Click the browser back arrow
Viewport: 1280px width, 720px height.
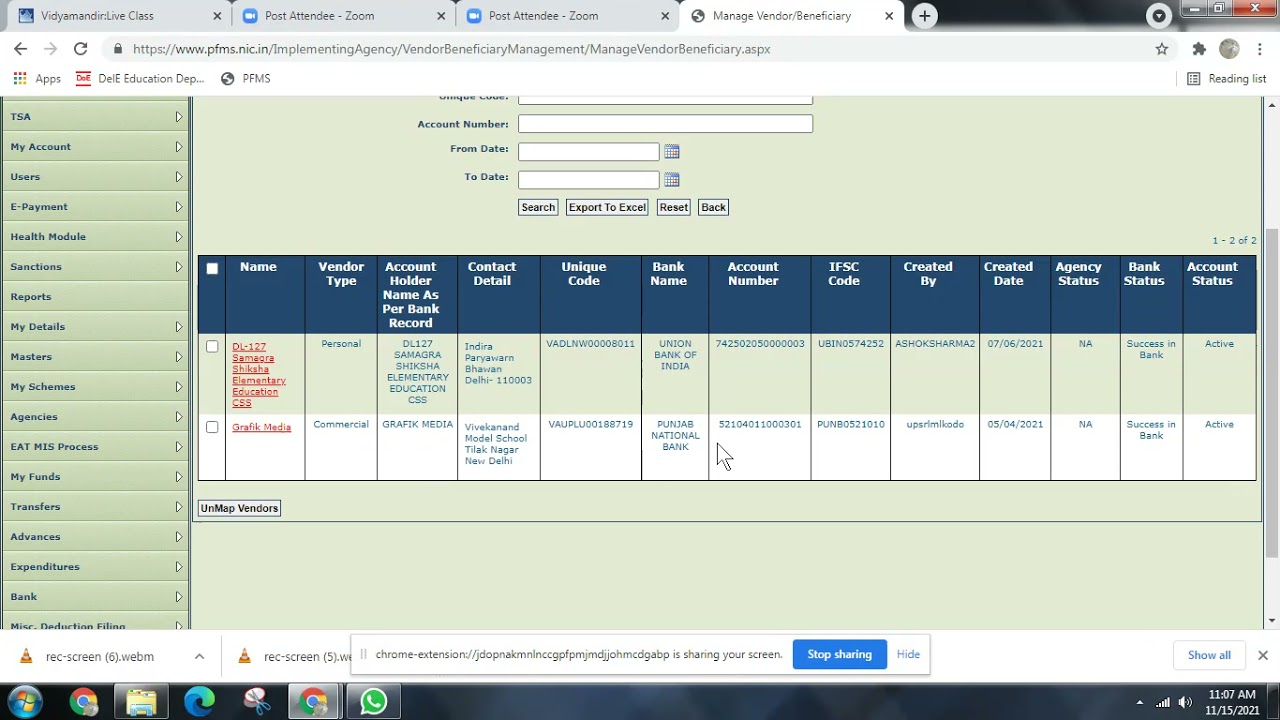pos(20,48)
